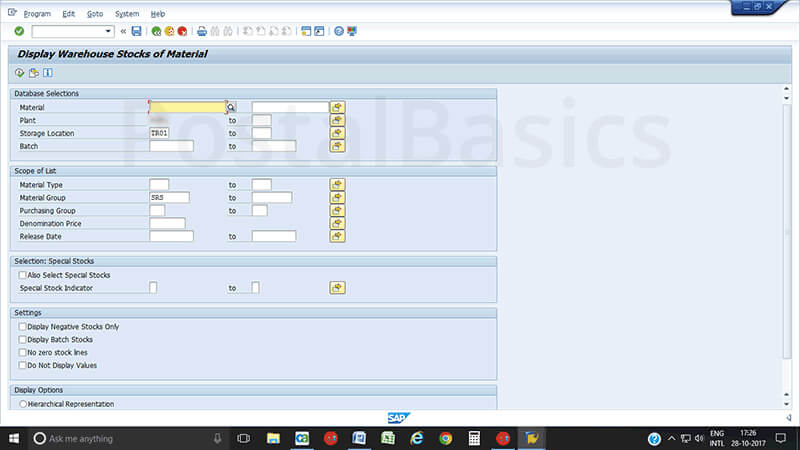Click the red Cancel icon in toolbar
This screenshot has height=450, width=800.
point(182,31)
